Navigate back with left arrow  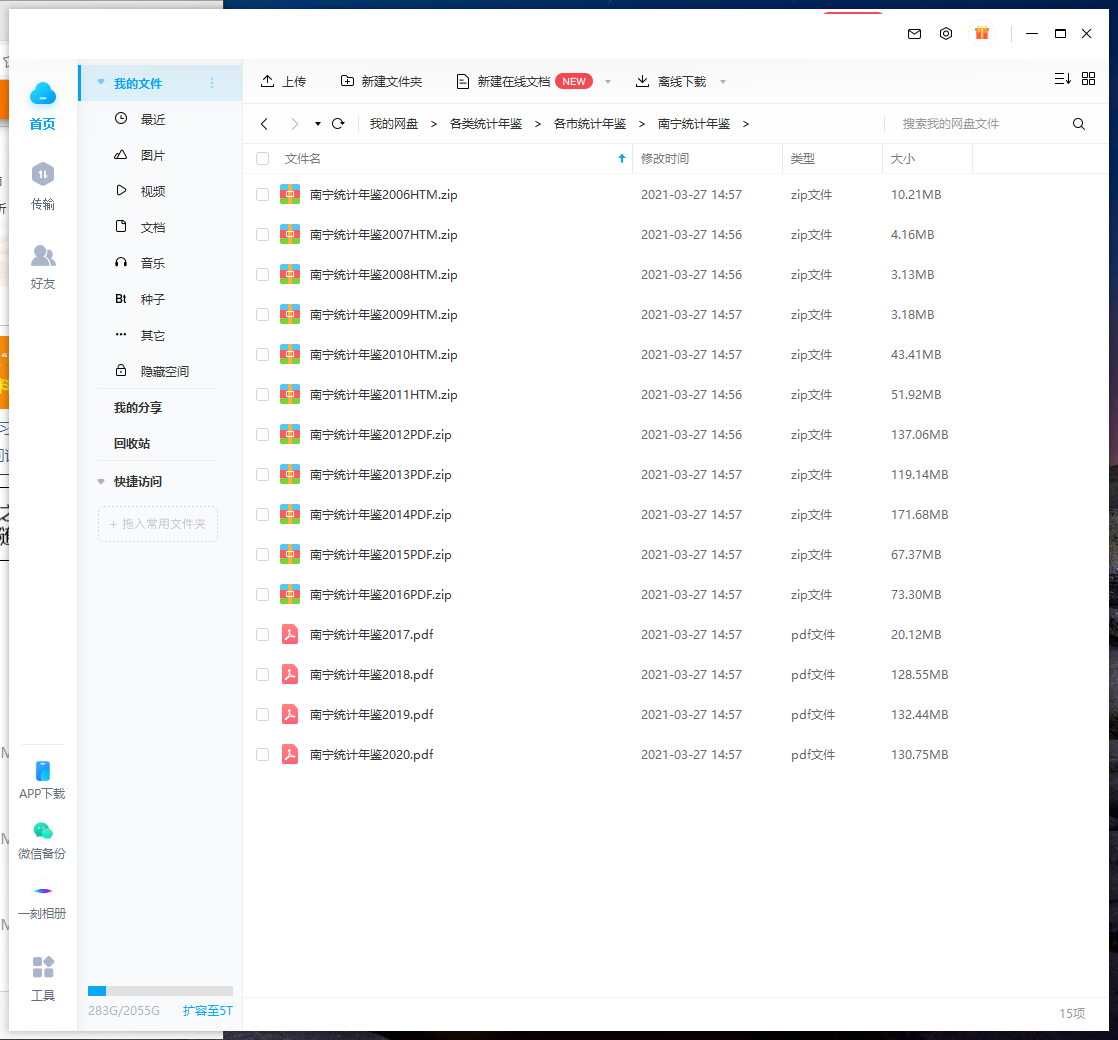[x=265, y=124]
